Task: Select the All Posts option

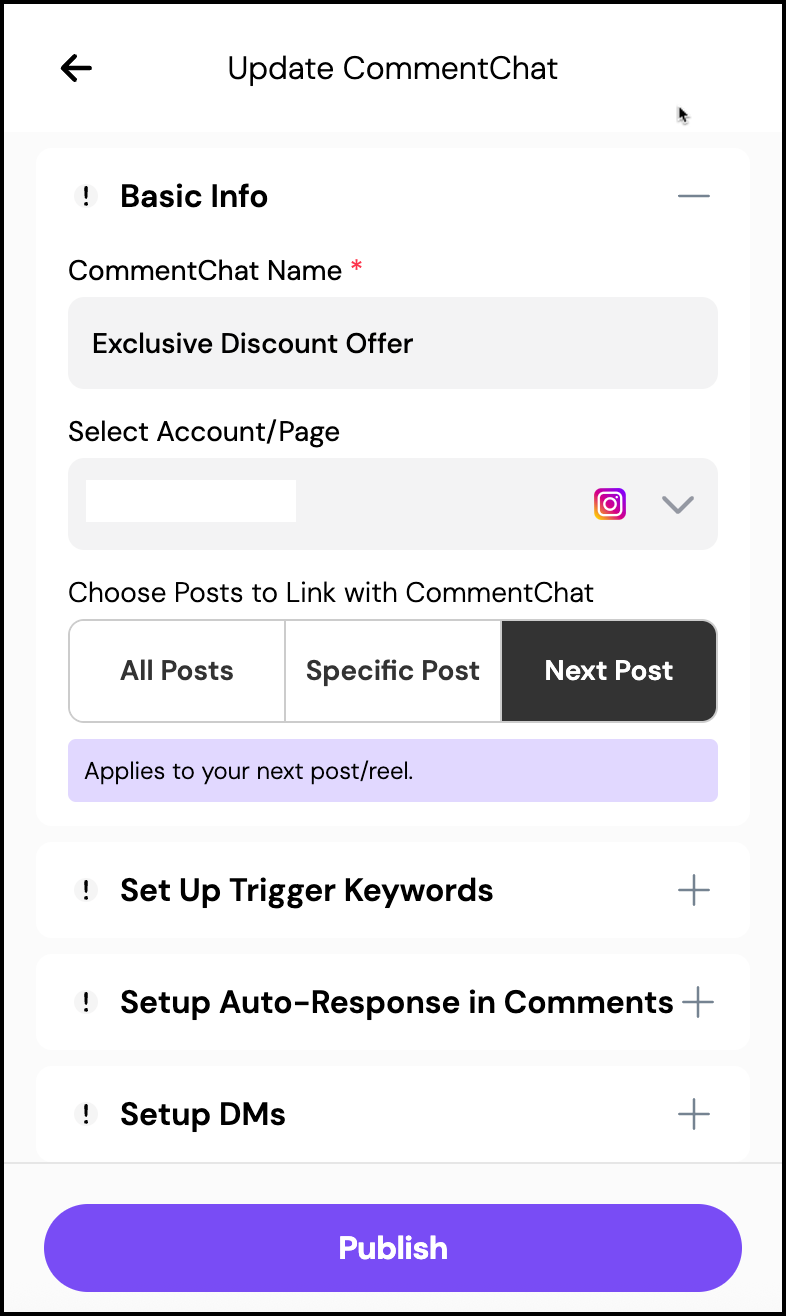Action: pos(177,671)
